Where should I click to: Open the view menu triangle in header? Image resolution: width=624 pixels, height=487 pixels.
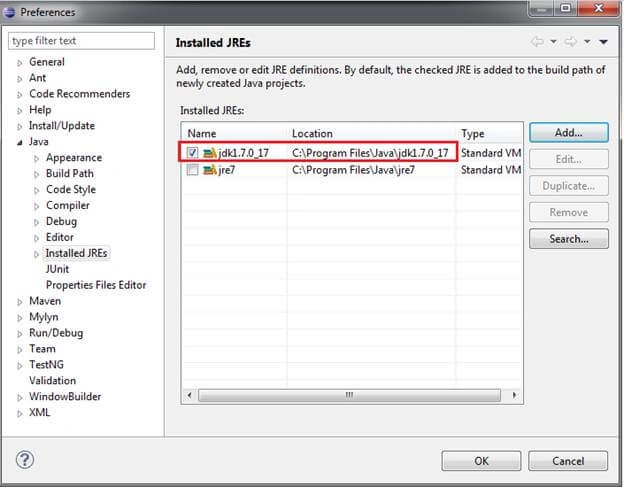click(603, 42)
